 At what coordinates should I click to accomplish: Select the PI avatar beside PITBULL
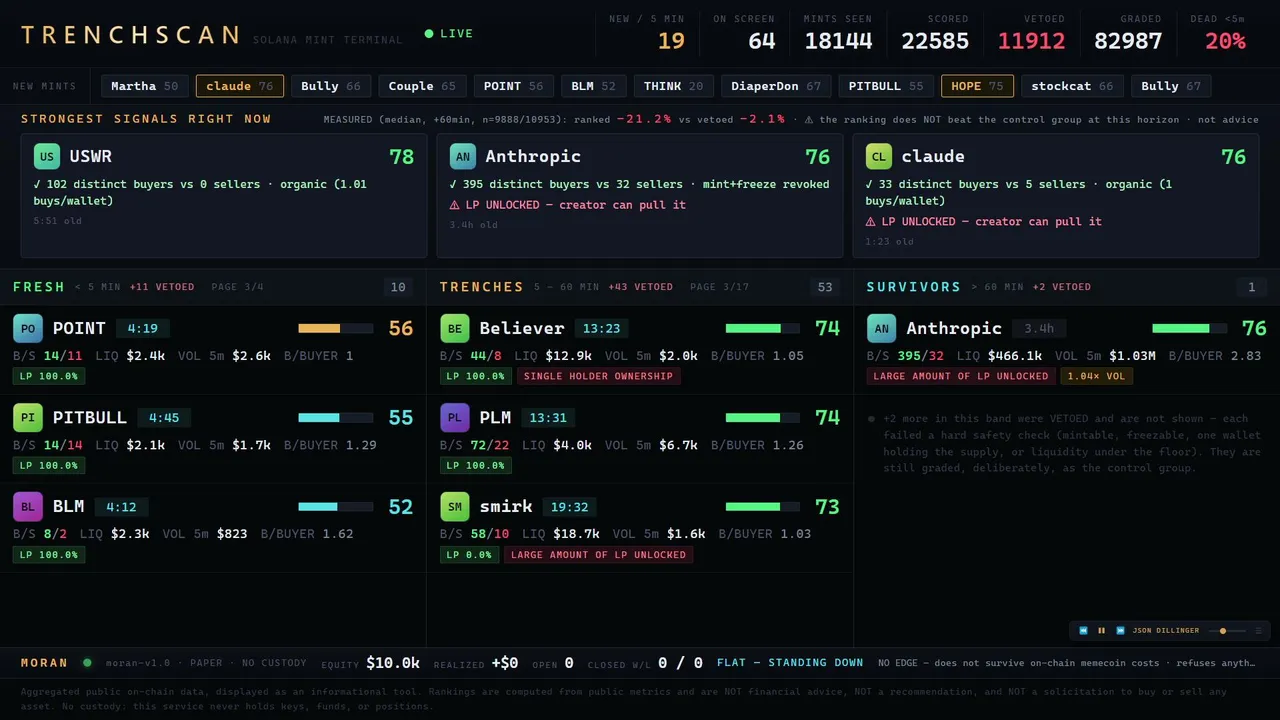coord(28,417)
